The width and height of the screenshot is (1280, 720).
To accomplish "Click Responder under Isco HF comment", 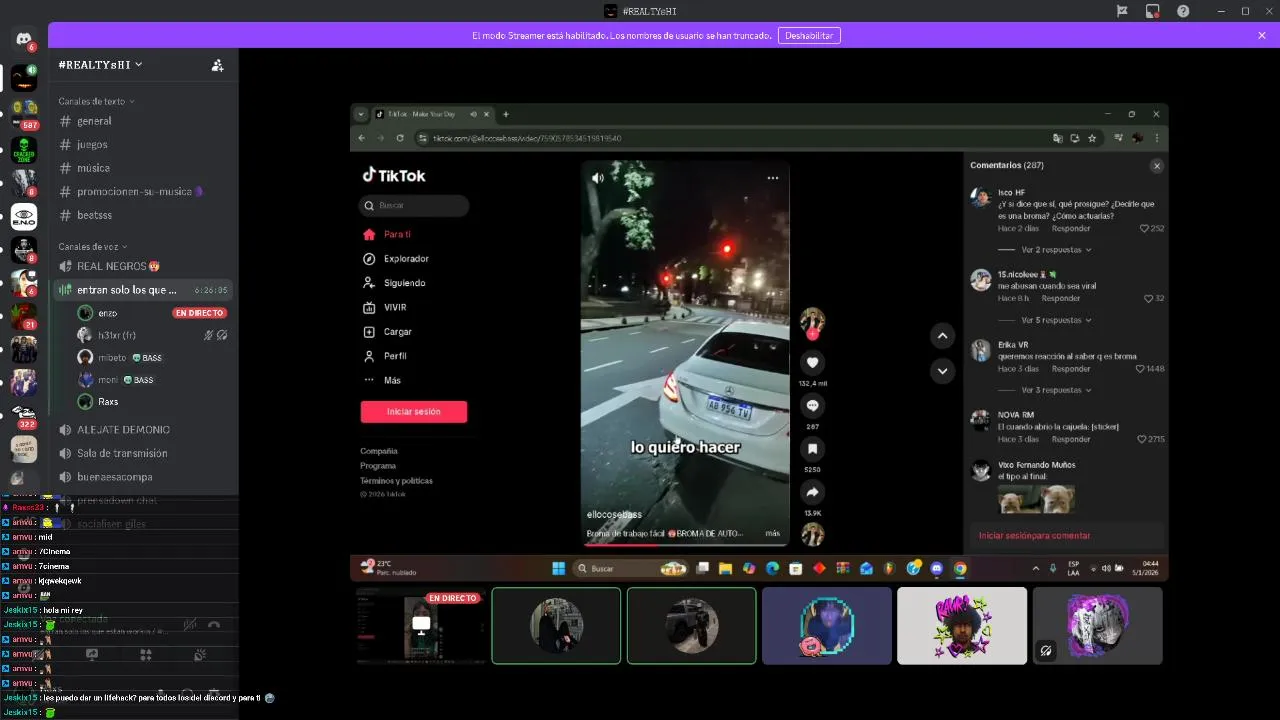I will click(x=1070, y=228).
